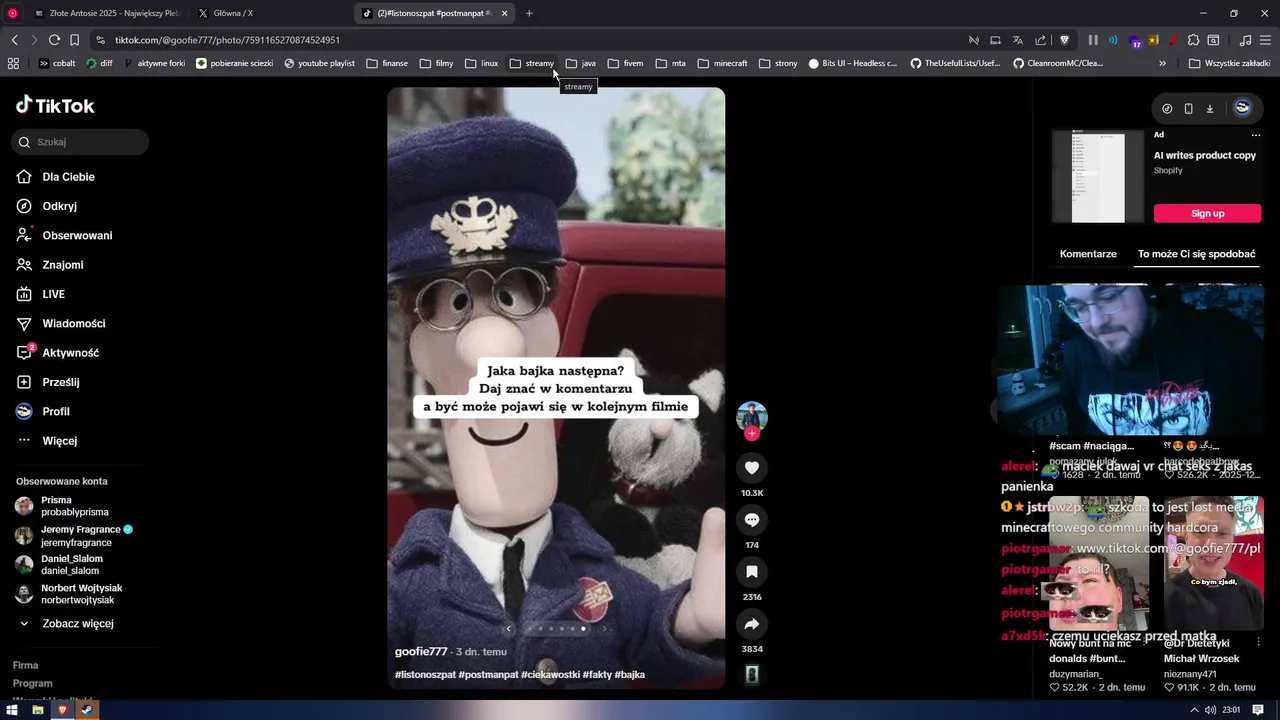Switch to Złote Antosie 2025 tab
Screen dimensions: 1280x720
click(106, 13)
